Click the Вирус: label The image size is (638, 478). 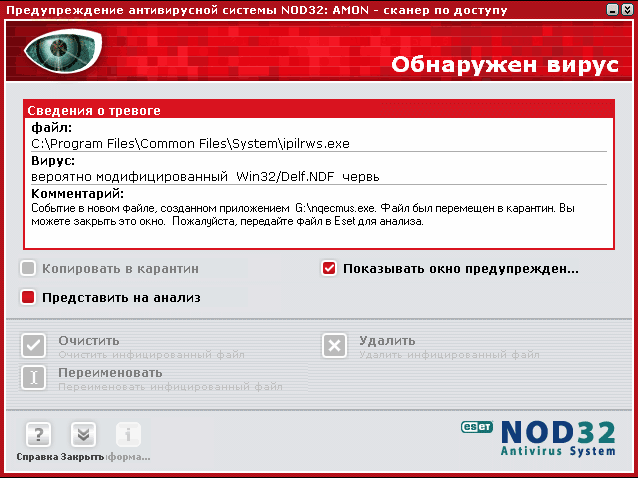pyautogui.click(x=53, y=161)
